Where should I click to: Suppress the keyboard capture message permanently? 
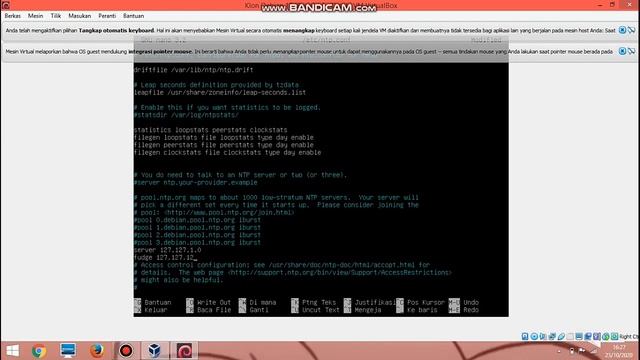point(631,30)
